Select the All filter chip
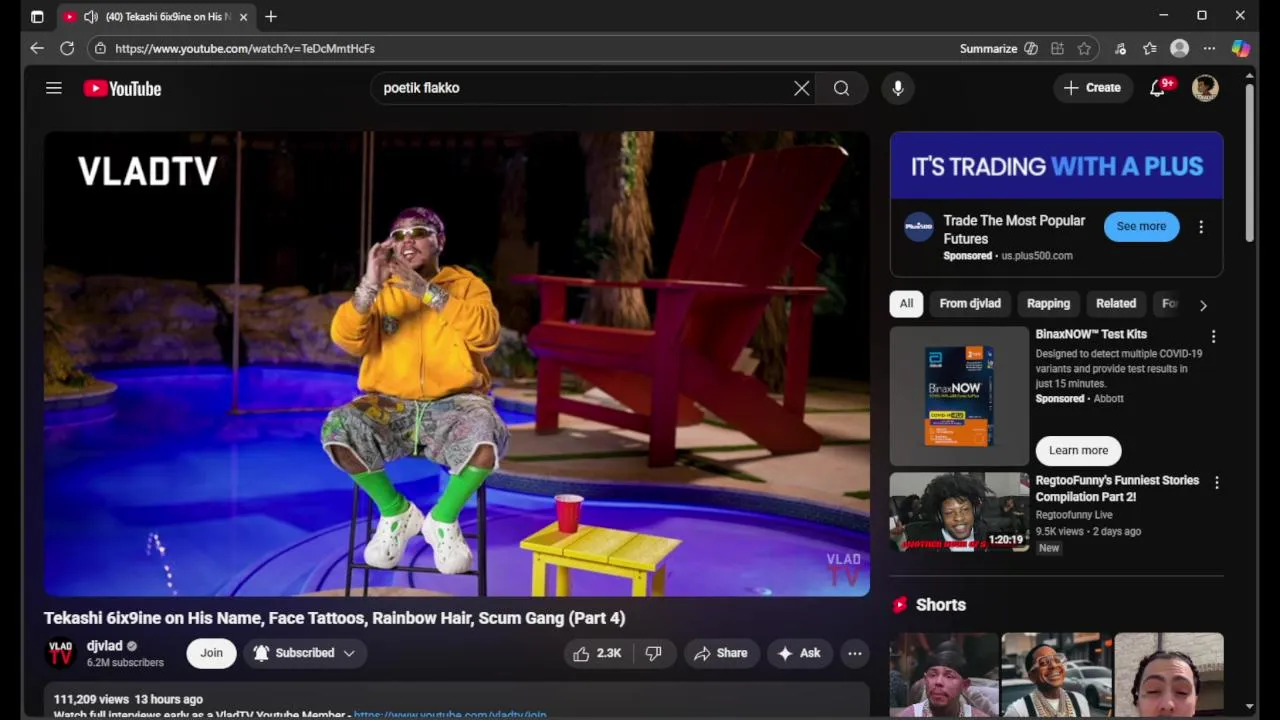This screenshot has width=1280, height=720. pos(906,303)
